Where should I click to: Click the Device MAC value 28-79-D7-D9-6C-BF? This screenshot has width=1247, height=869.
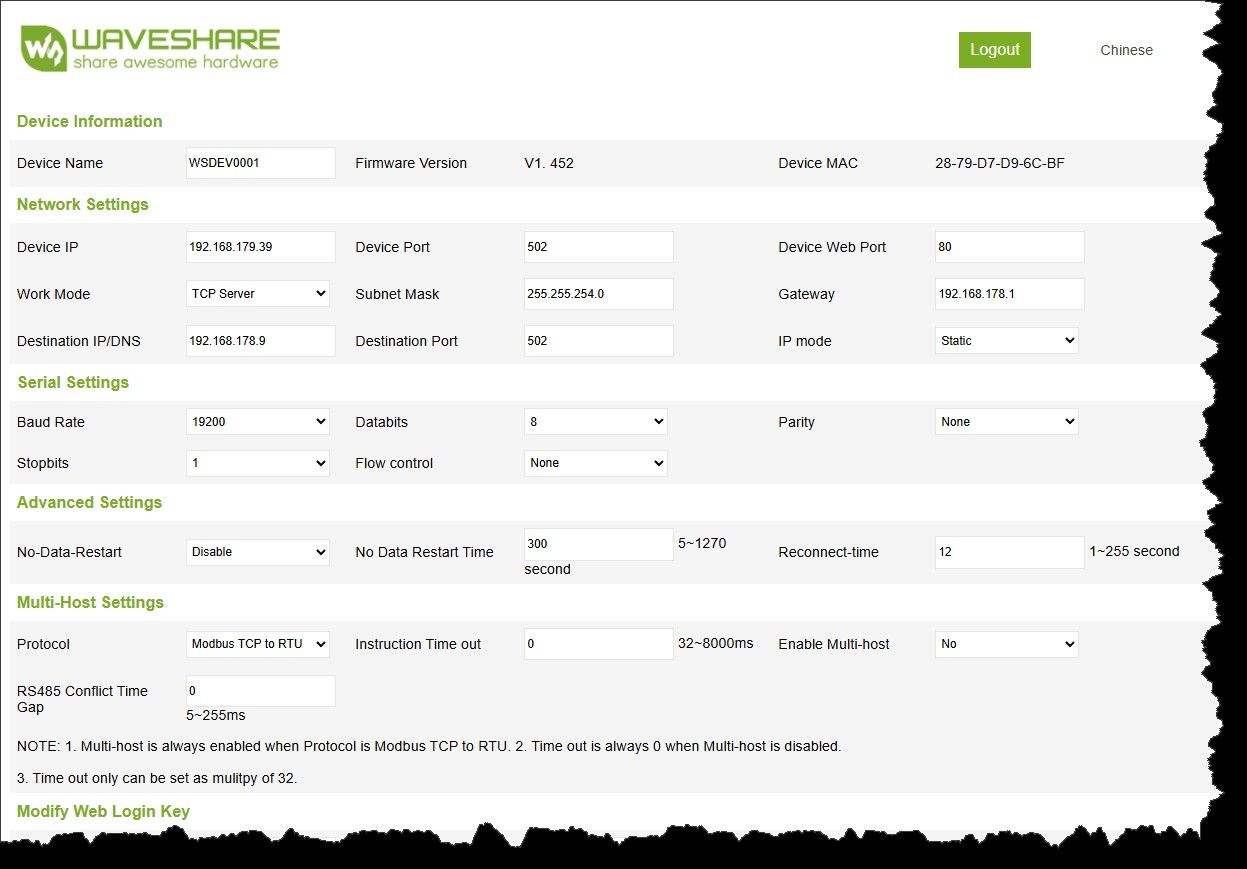(x=999, y=163)
